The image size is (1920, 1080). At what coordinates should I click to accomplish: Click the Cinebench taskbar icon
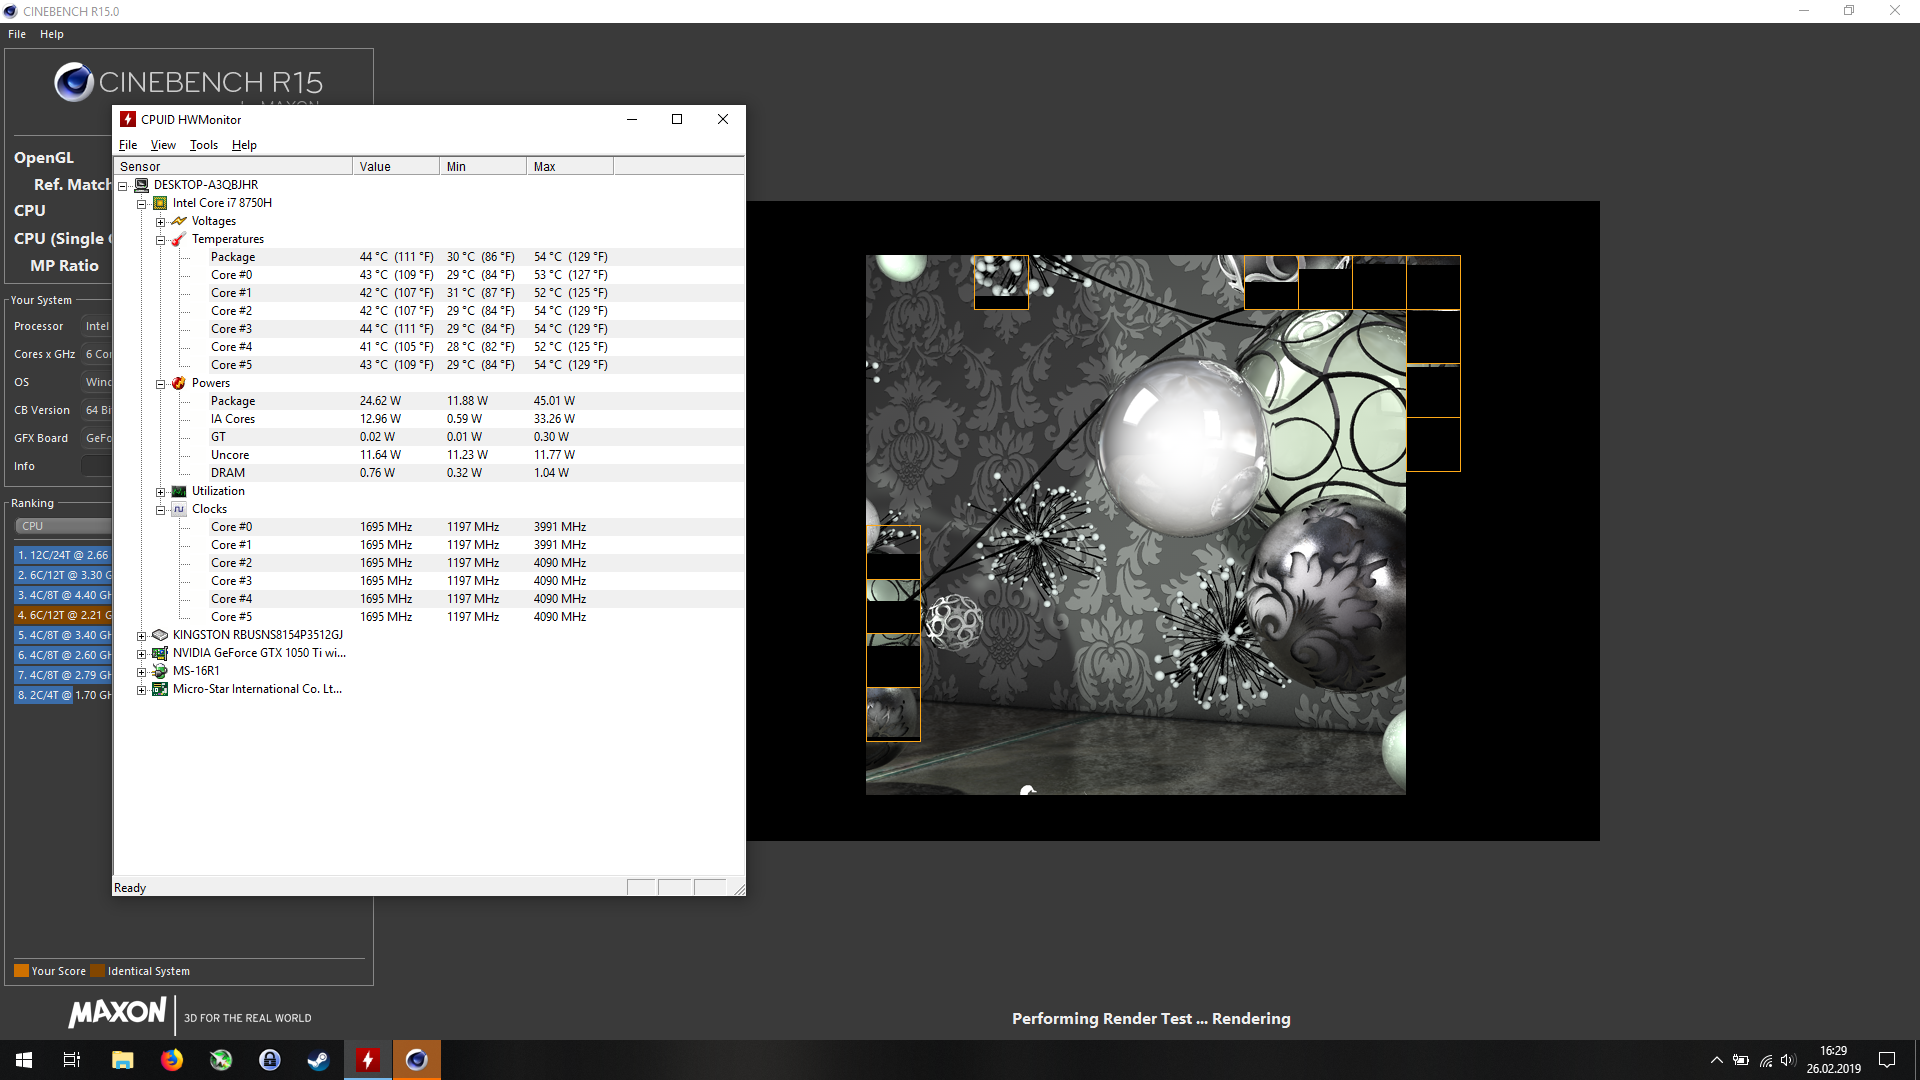pos(417,1060)
